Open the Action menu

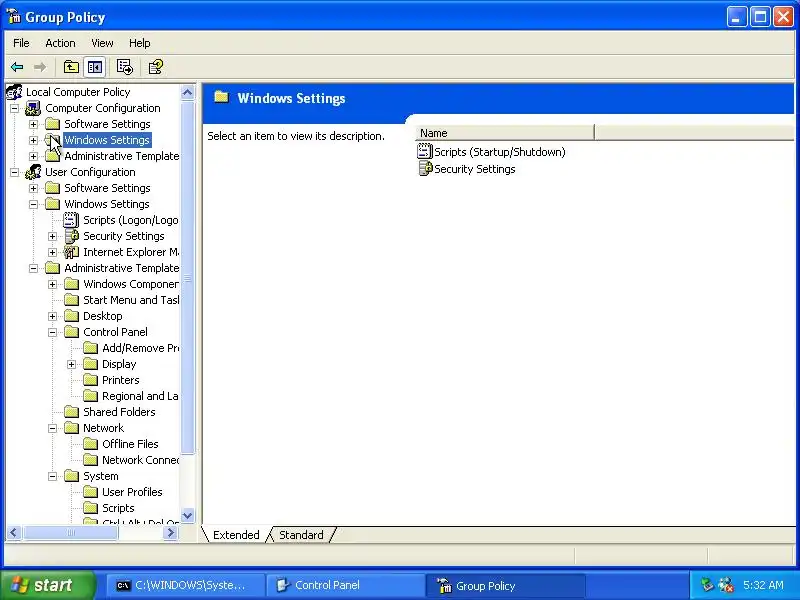[x=60, y=43]
